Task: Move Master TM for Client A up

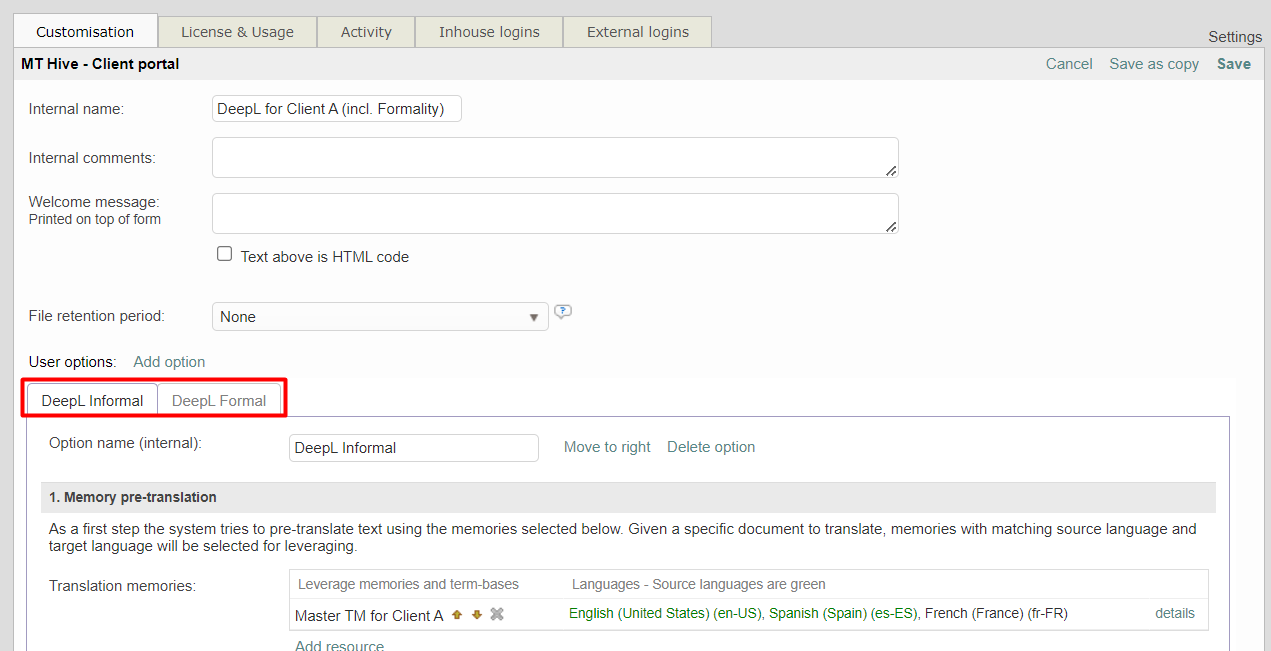Action: [457, 615]
